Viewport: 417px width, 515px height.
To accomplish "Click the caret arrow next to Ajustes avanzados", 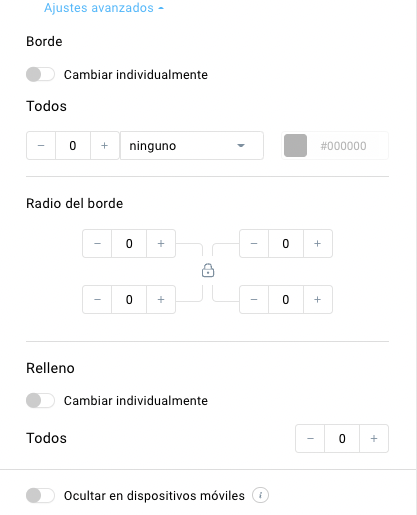I will click(161, 9).
